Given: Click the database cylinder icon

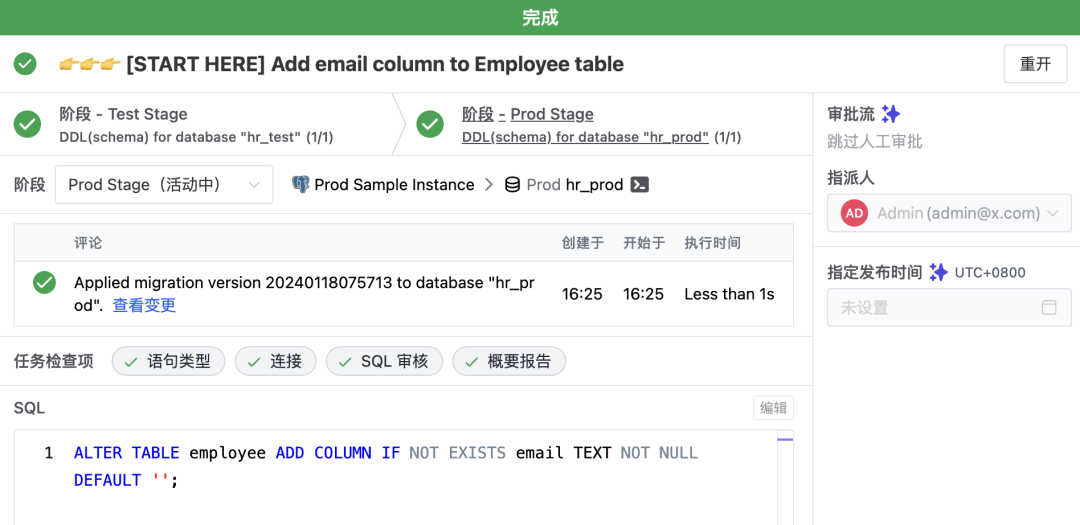Looking at the screenshot, I should click(x=512, y=185).
